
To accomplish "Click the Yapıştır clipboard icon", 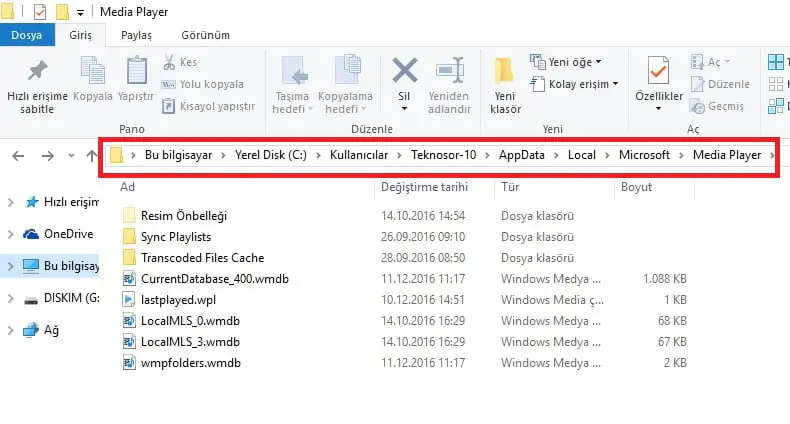I will 136,71.
